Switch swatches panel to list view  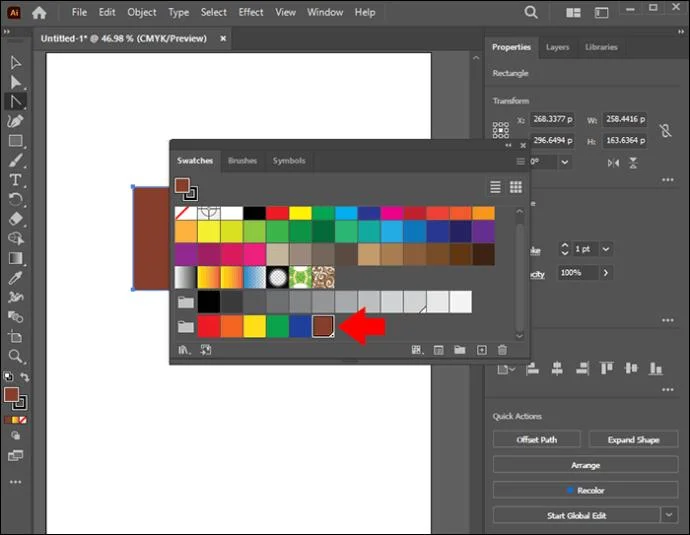coord(495,187)
